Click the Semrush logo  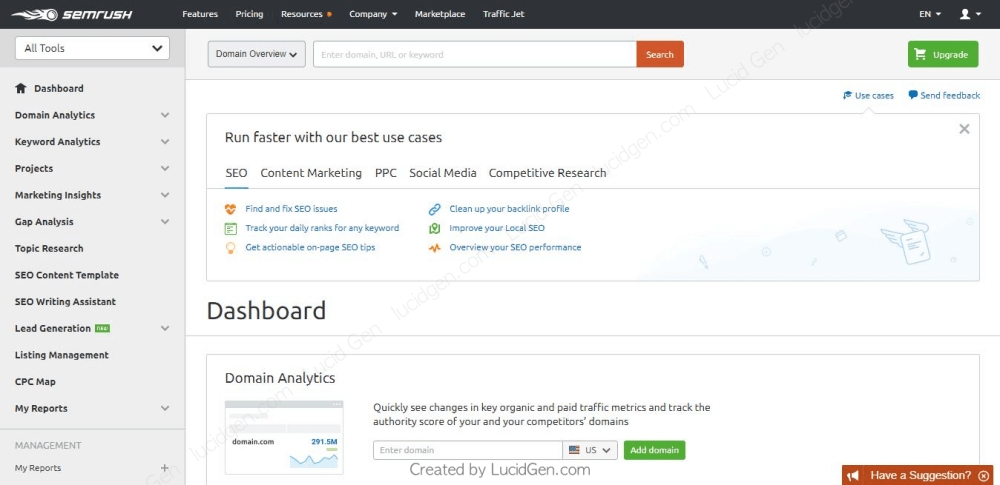click(x=71, y=14)
